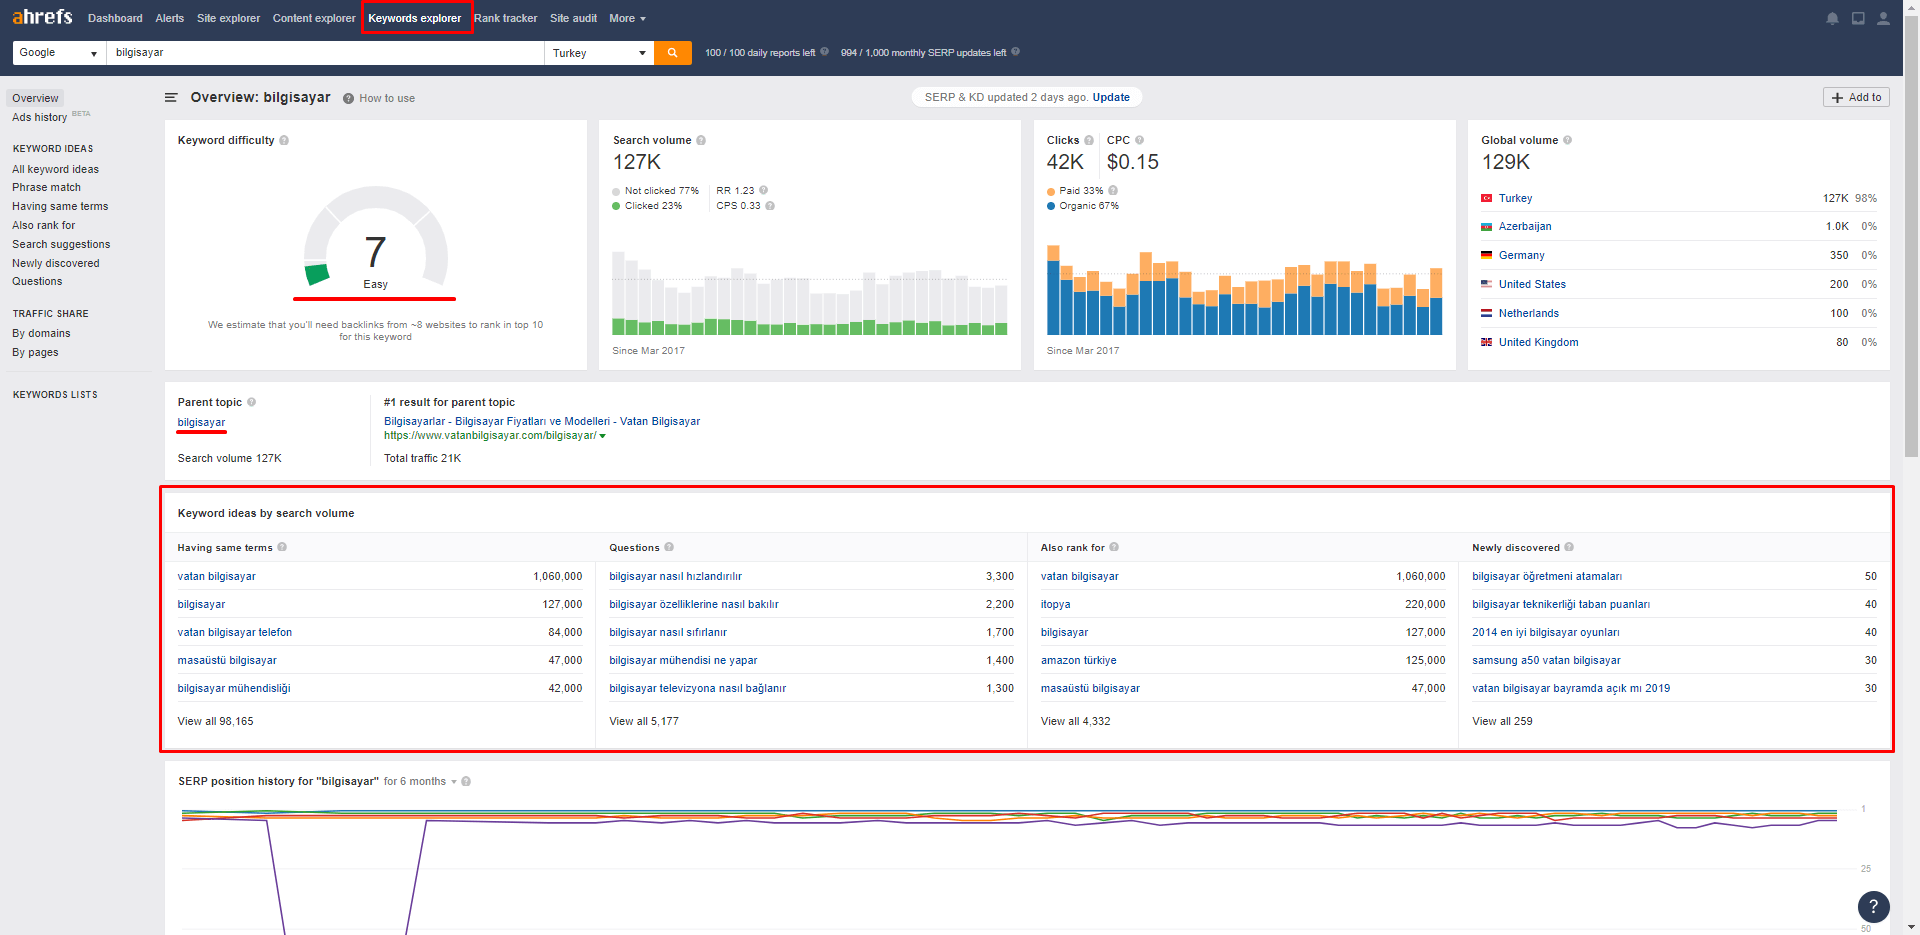Open KEYWORDS LISTS in sidebar
1920x935 pixels.
[x=55, y=395]
